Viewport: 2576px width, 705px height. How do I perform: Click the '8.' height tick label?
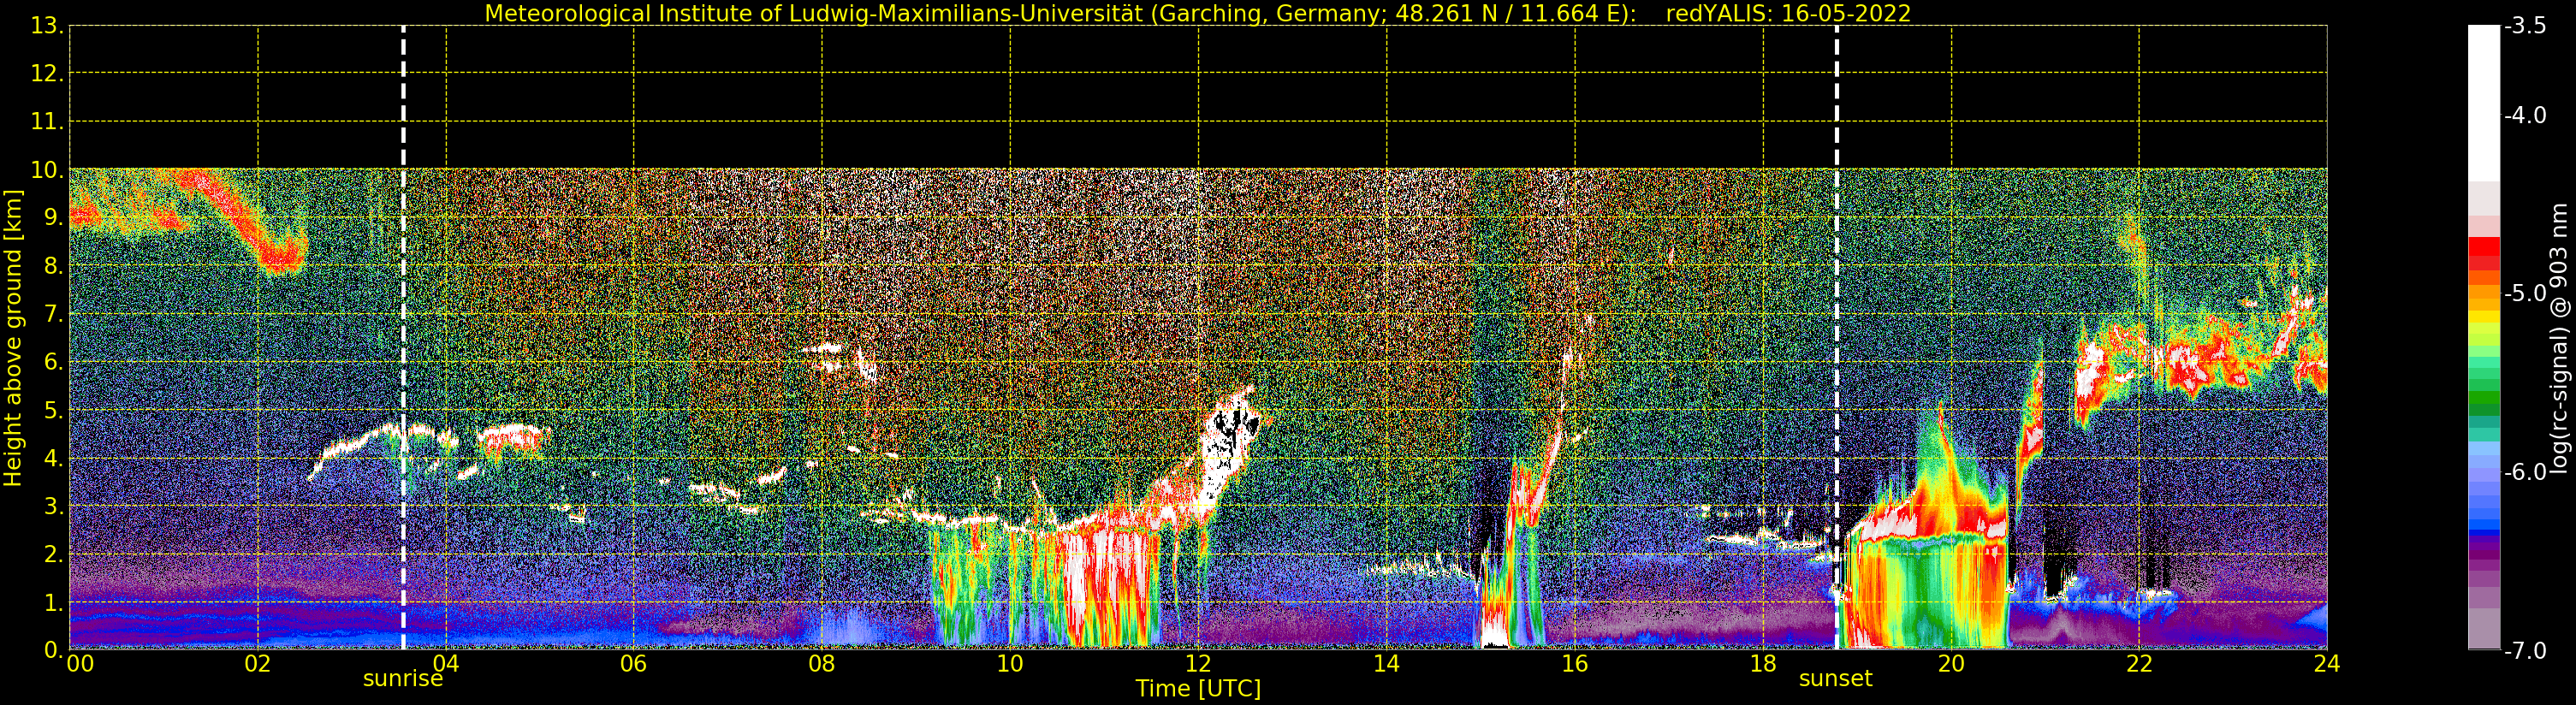point(54,266)
